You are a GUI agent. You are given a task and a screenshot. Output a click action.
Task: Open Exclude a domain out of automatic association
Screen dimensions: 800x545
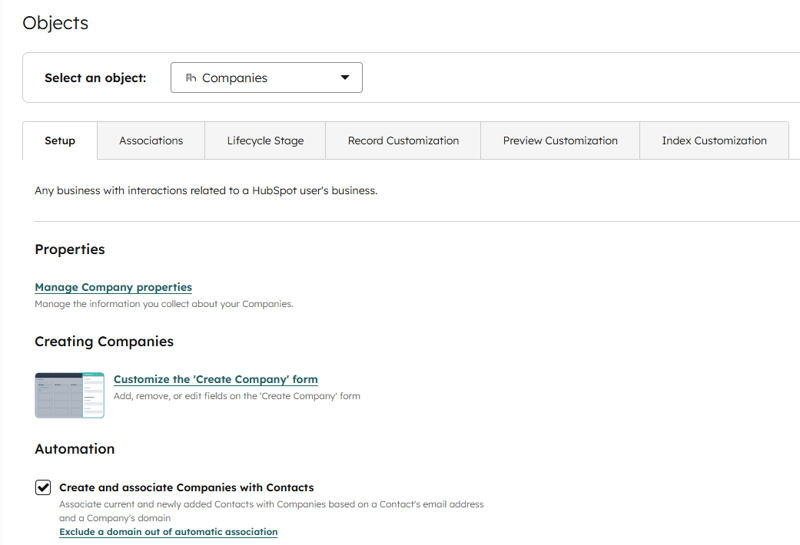(168, 532)
